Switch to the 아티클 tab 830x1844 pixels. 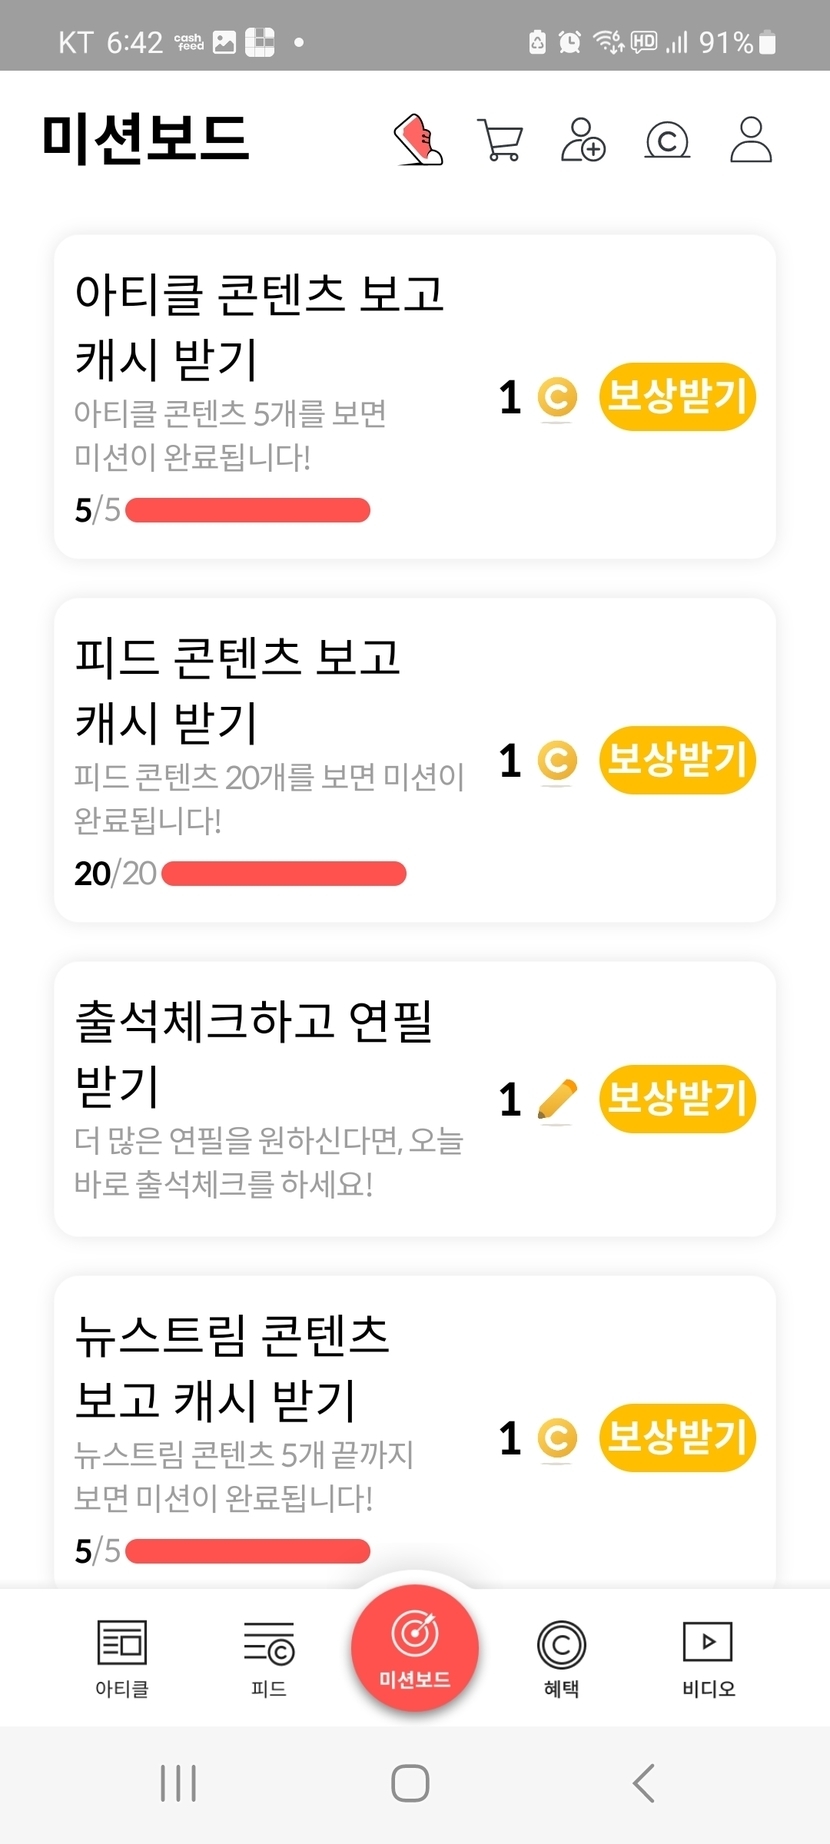122,1658
